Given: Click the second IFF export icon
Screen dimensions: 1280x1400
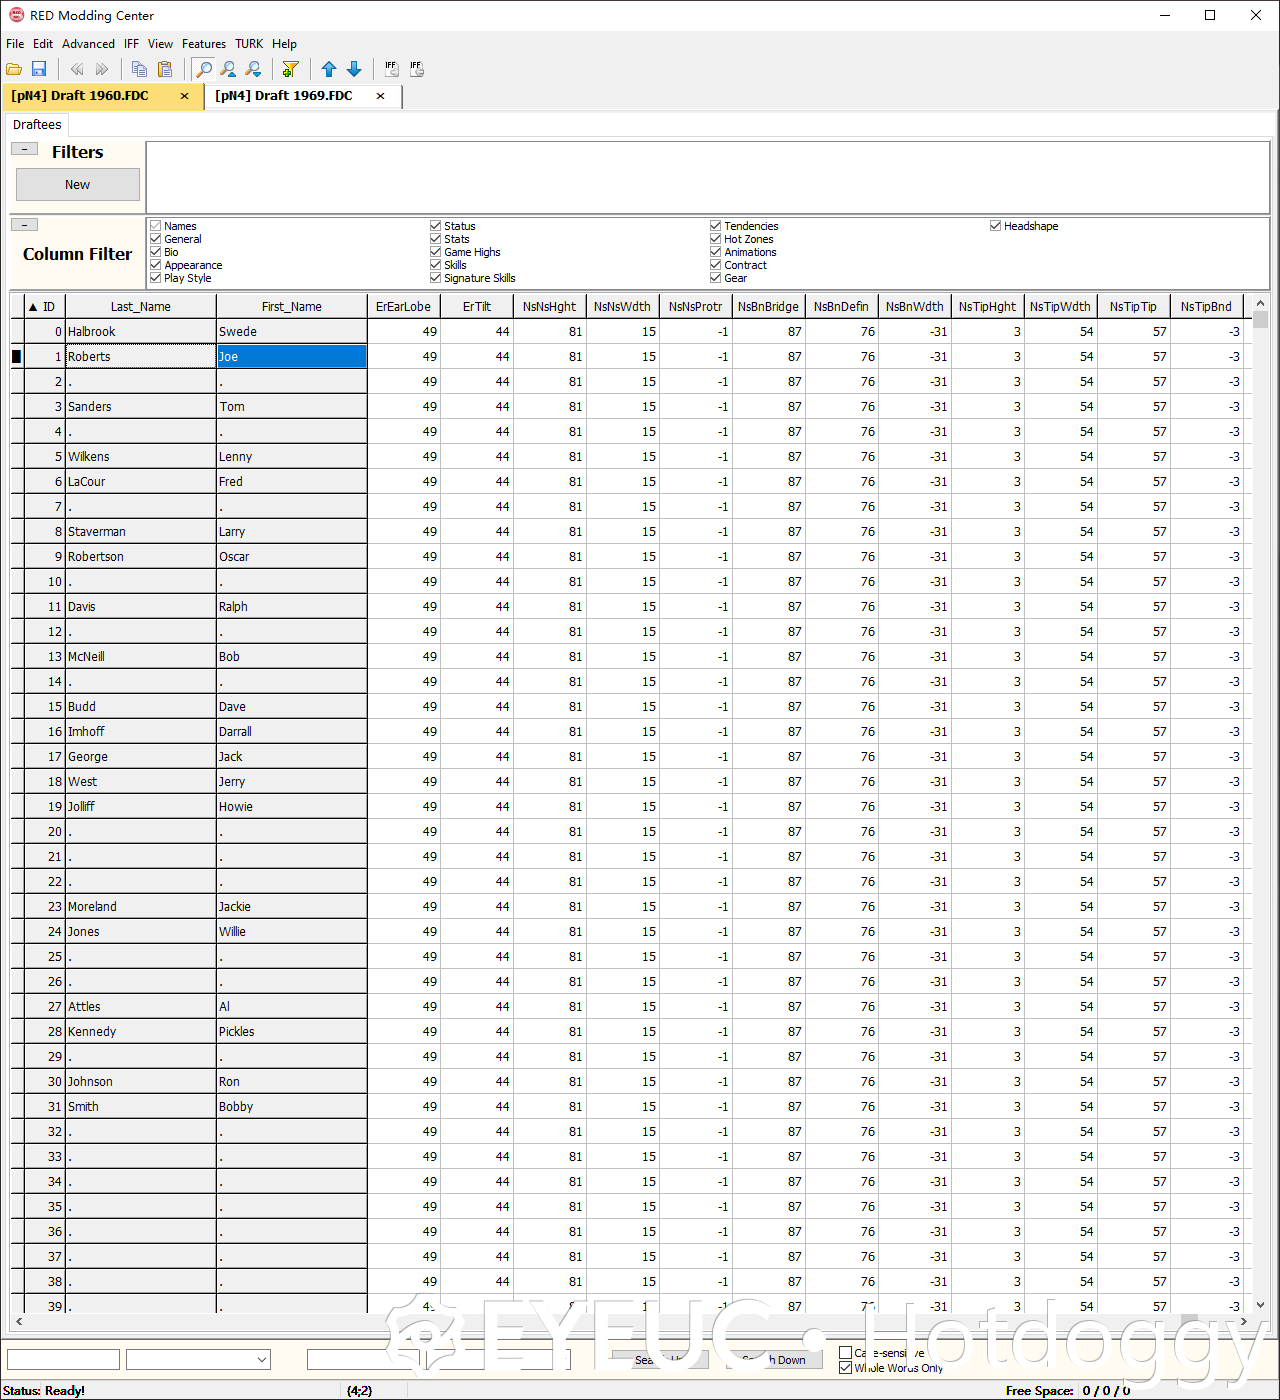Looking at the screenshot, I should click(x=417, y=69).
